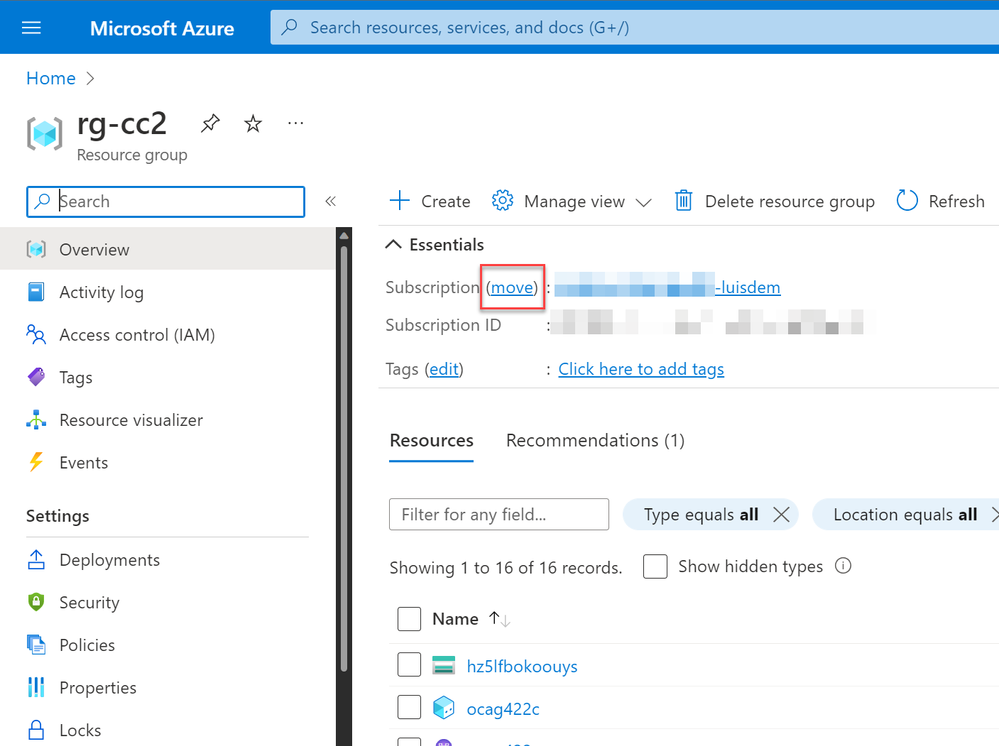Go to Home breadcrumb
The image size is (999, 746).
51,78
